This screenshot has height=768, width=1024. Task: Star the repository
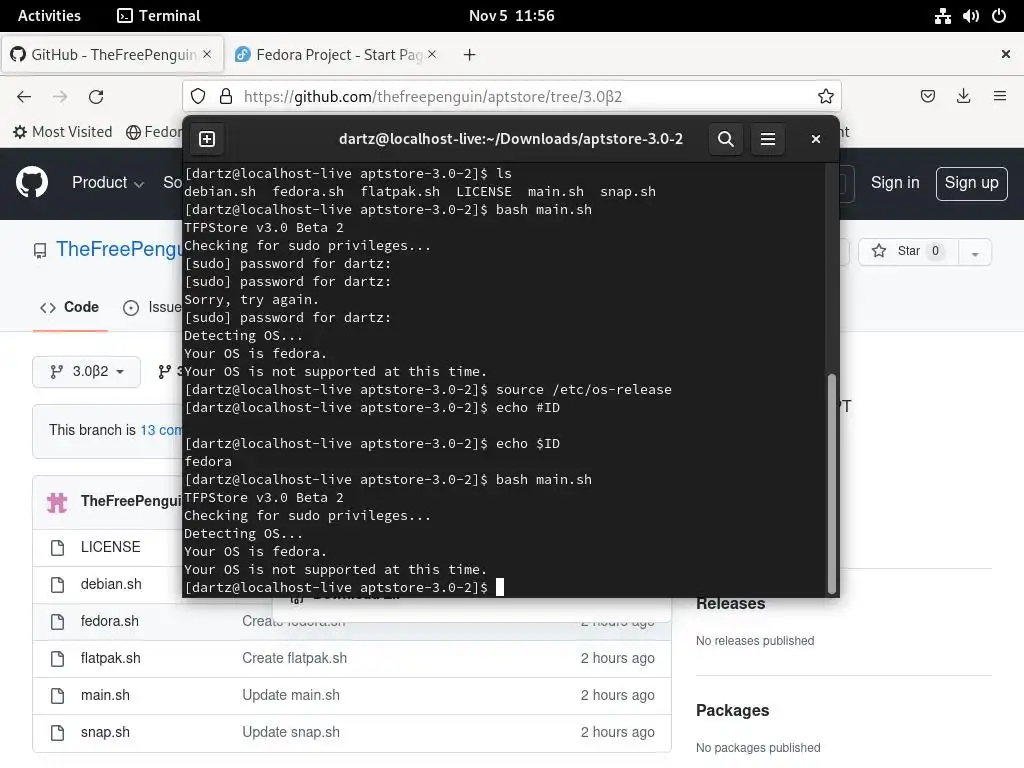[908, 251]
